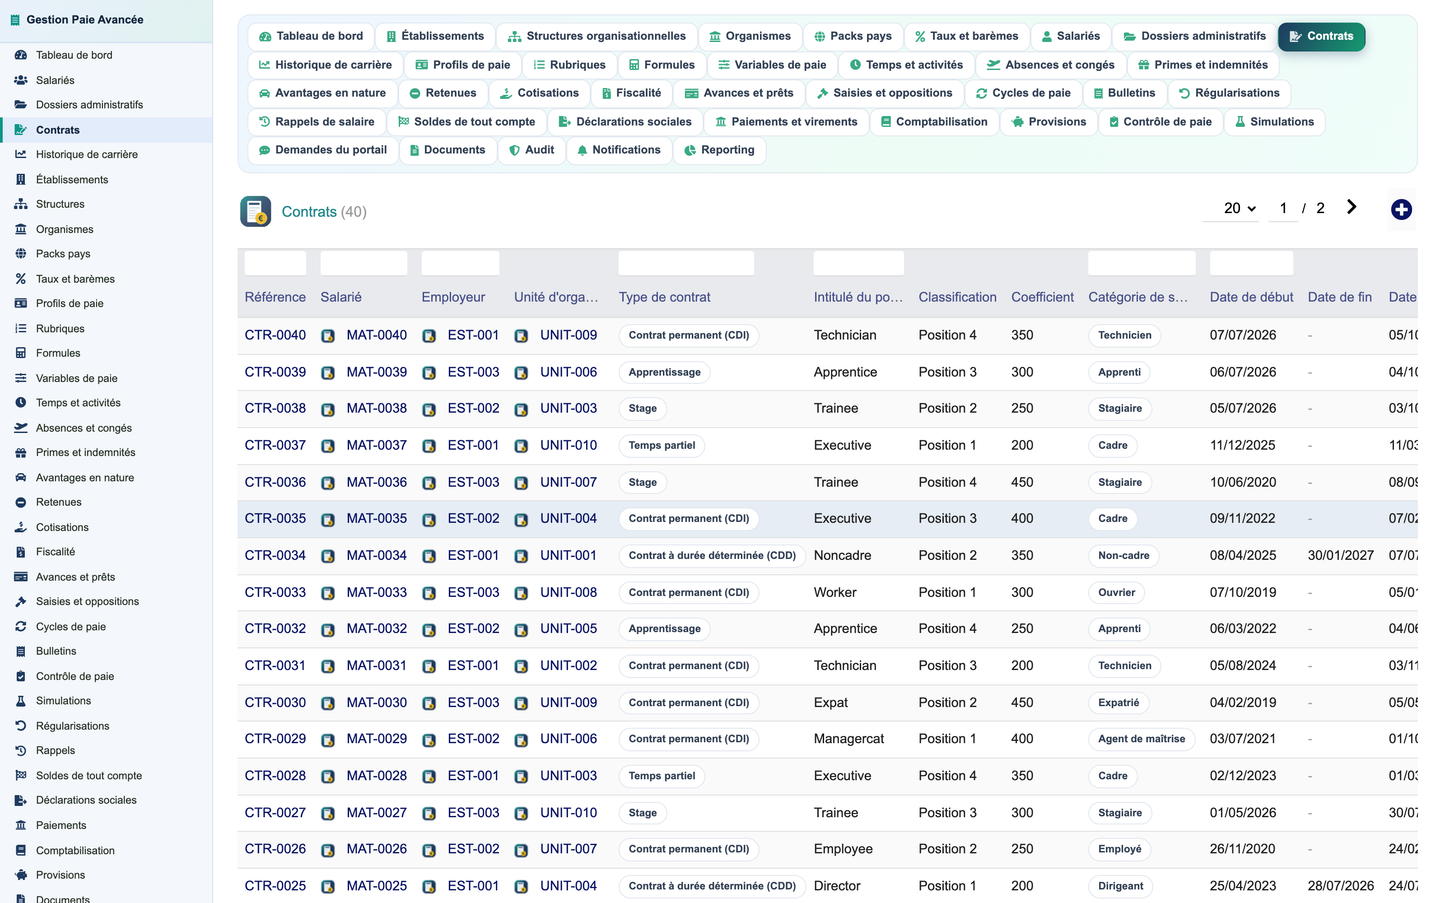
Task: Open Temps et activités sidebar entry
Action: tap(106, 403)
